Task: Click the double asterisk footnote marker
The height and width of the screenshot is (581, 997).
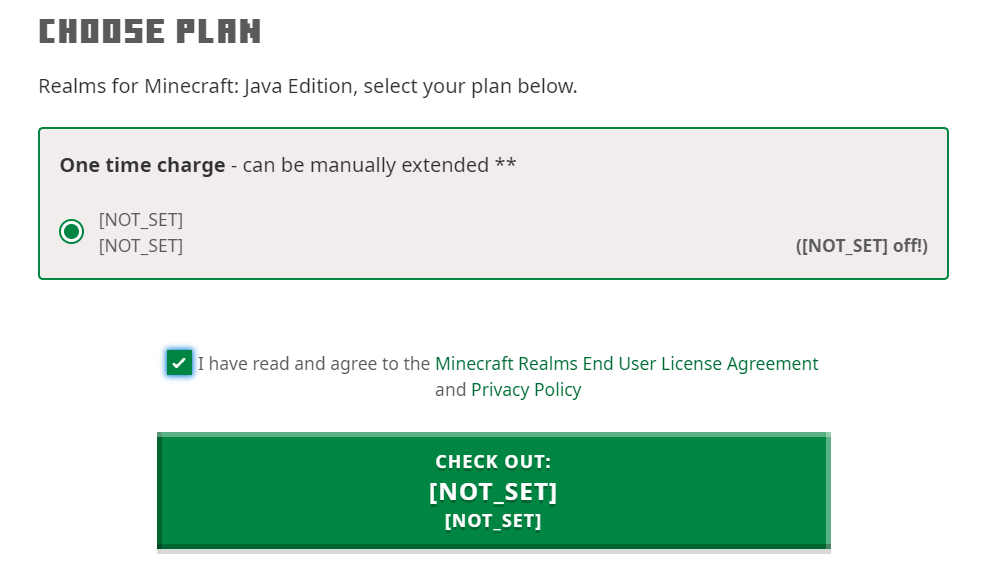Action: tap(506, 165)
